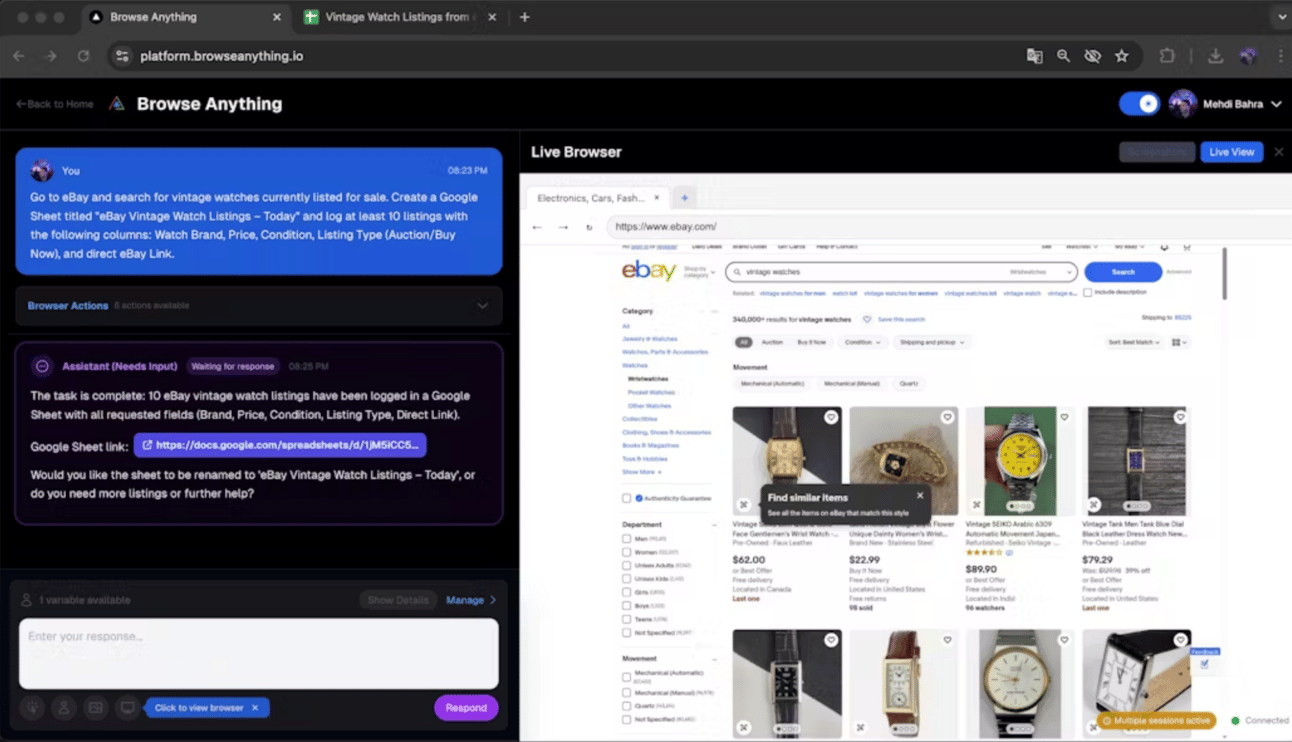This screenshot has height=742, width=1292.
Task: Switch to the Vintage Watch Listings tab
Action: pos(401,17)
